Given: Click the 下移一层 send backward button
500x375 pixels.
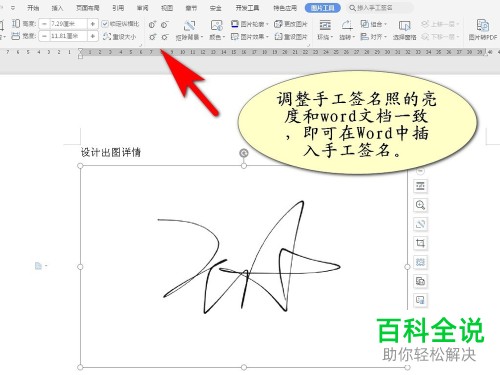Looking at the screenshot, I should (x=440, y=36).
